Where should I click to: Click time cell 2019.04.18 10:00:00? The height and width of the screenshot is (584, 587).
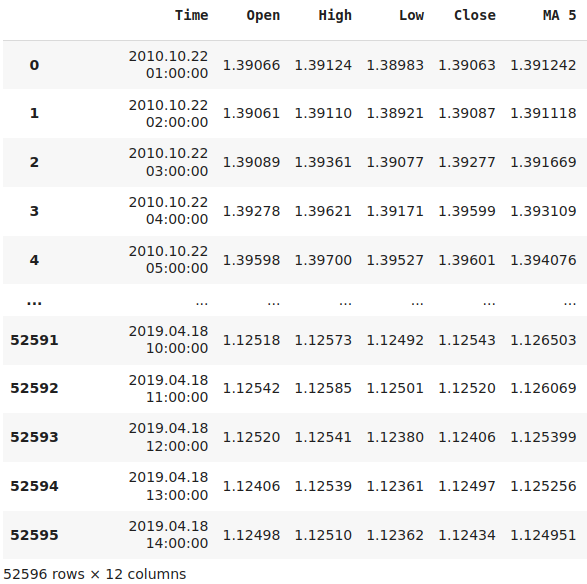pyautogui.click(x=168, y=340)
